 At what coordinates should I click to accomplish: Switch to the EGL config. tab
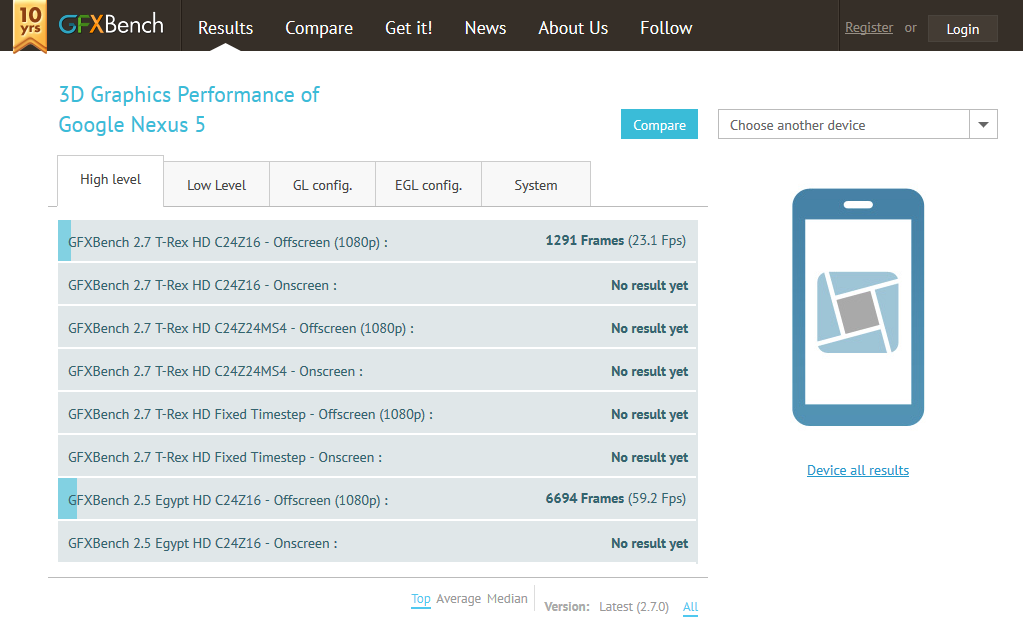(428, 185)
